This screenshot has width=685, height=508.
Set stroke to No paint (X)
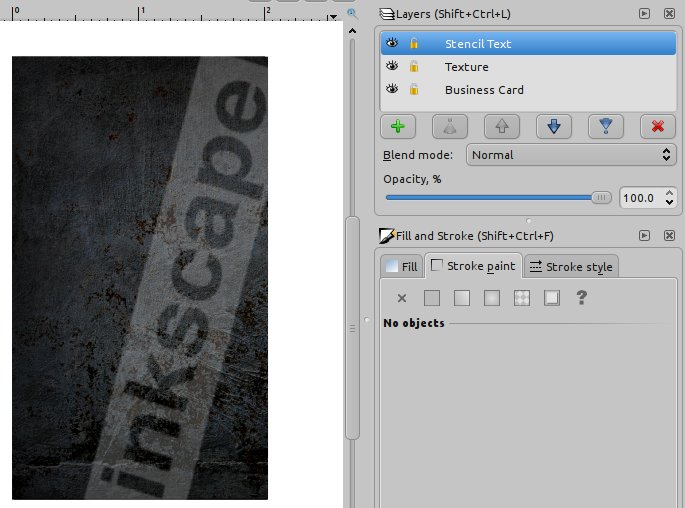click(x=402, y=298)
